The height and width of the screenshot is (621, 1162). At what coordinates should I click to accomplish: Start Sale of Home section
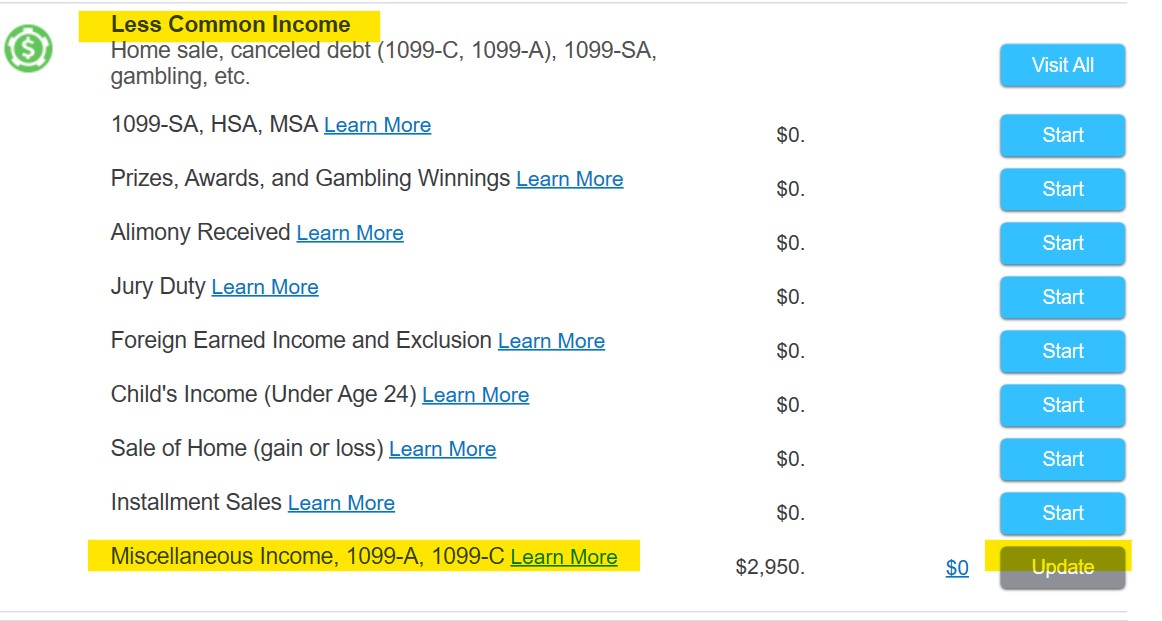click(x=1062, y=459)
